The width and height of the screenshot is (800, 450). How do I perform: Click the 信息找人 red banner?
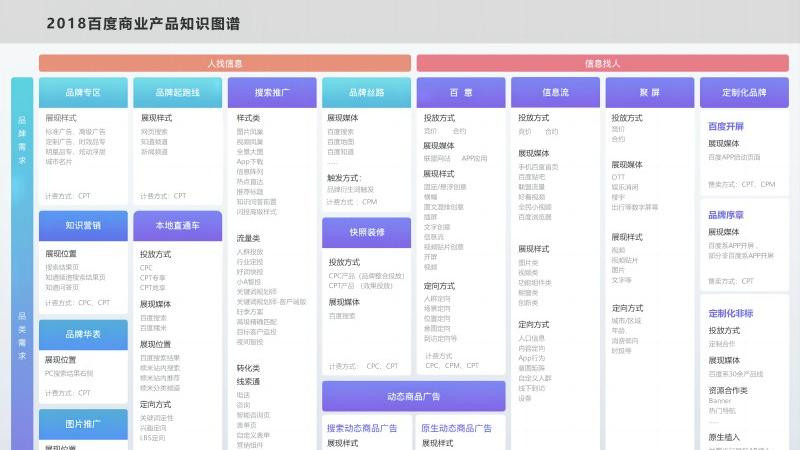pos(603,63)
